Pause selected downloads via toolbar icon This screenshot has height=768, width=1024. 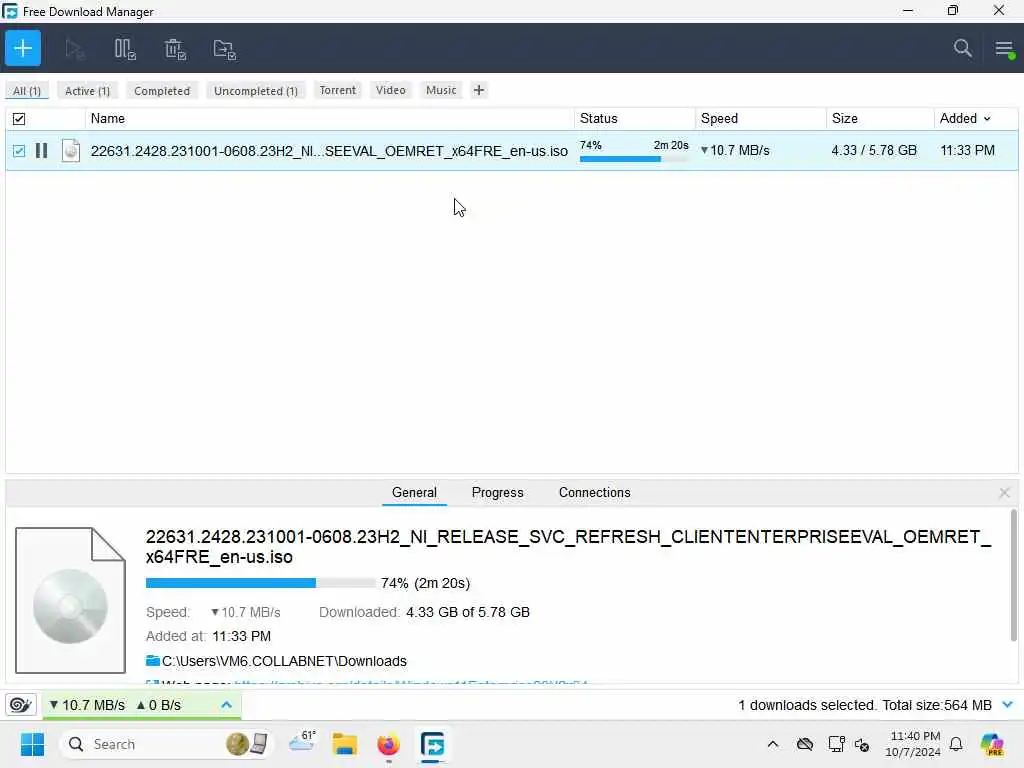tap(125, 49)
